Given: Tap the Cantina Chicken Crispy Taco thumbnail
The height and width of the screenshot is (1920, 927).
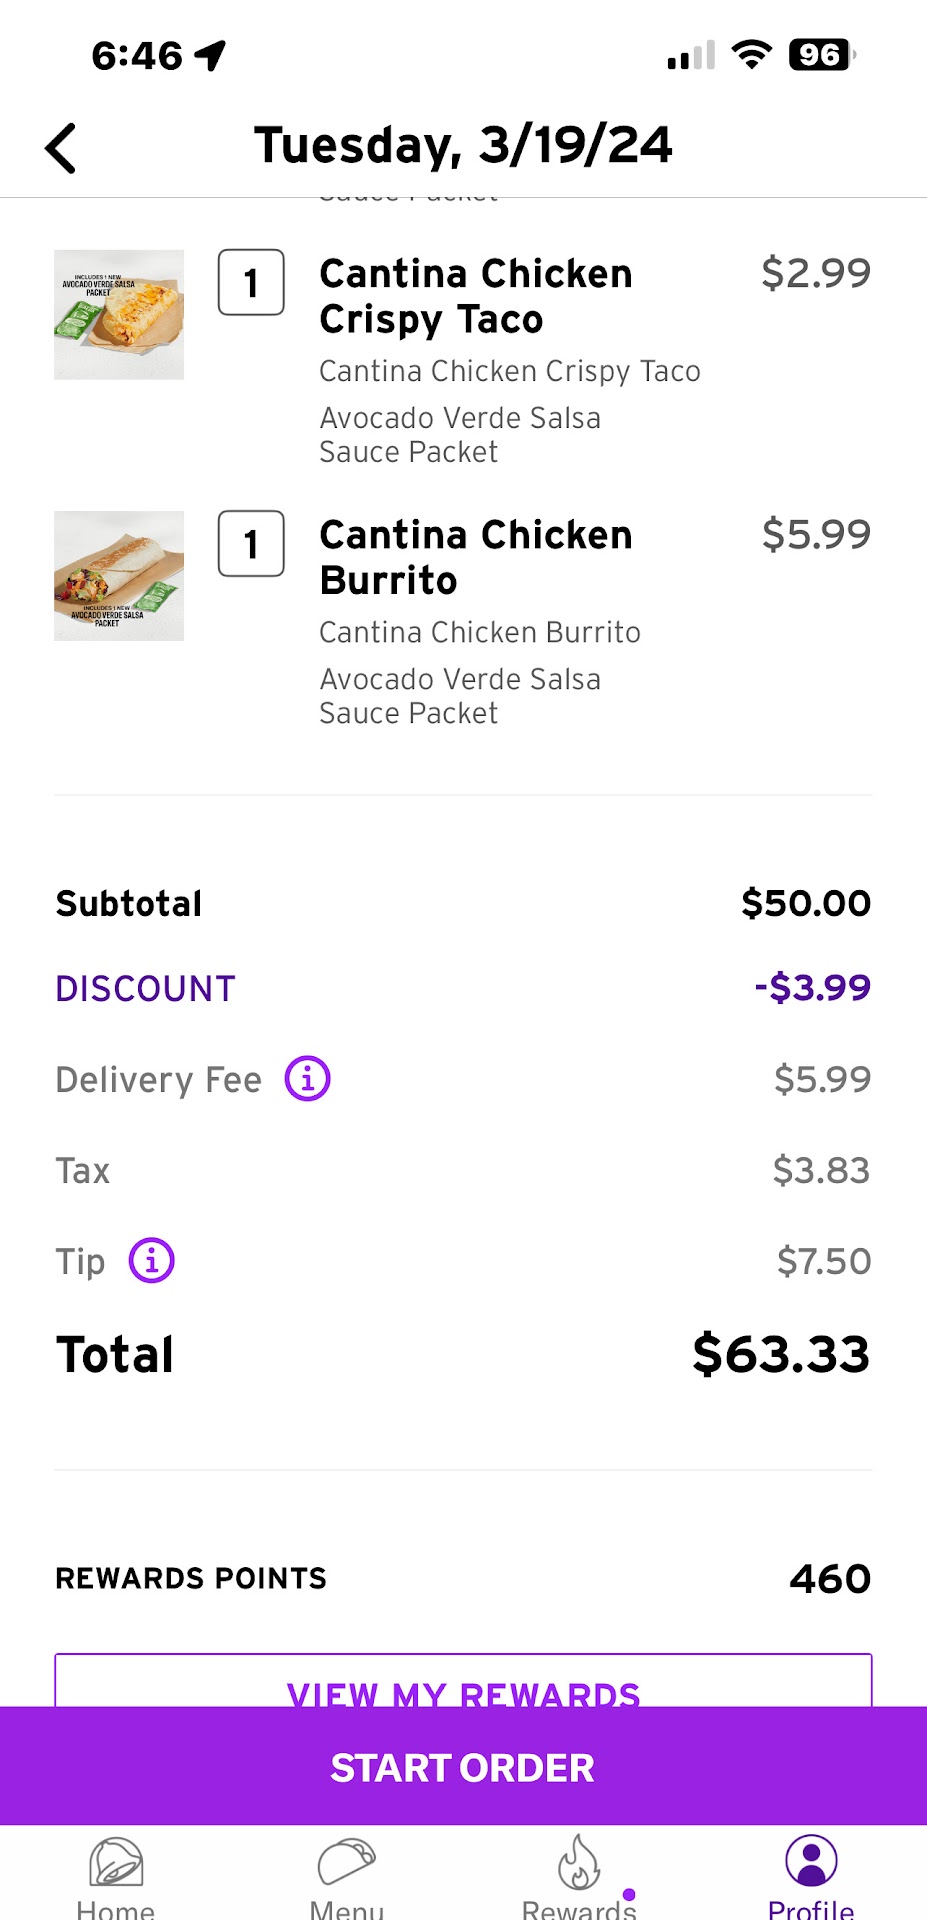Looking at the screenshot, I should (x=119, y=315).
